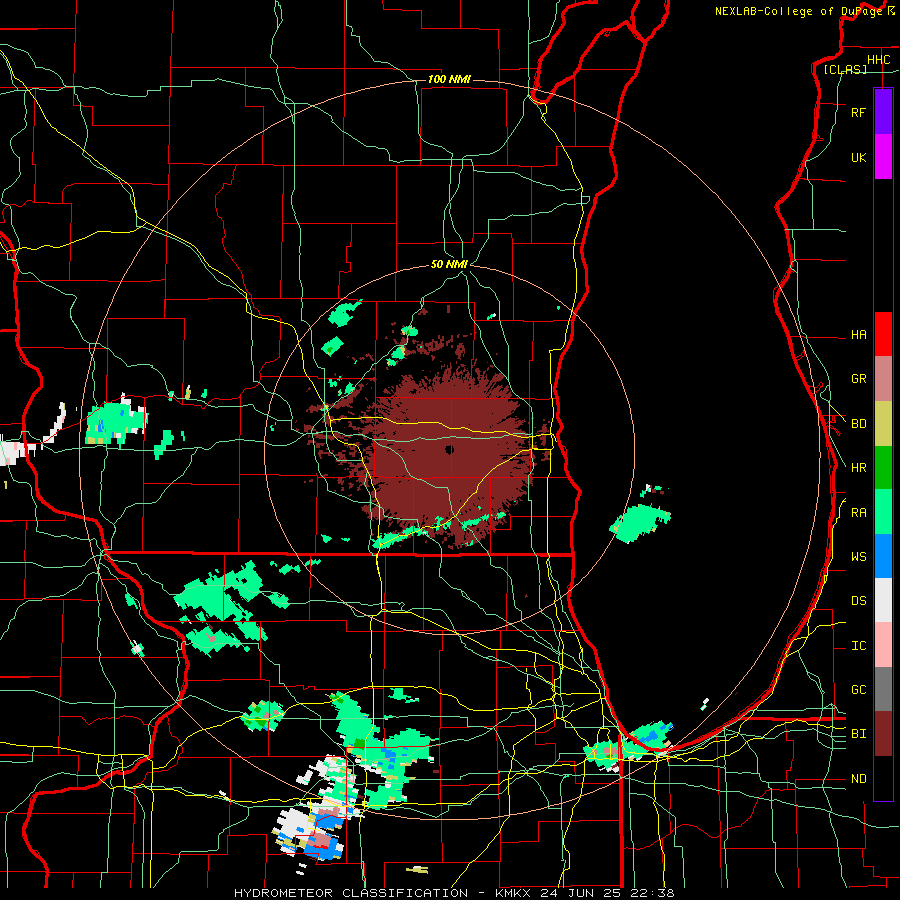Click the magenta UK legend color swatch
This screenshot has width=900, height=900.
tap(883, 157)
